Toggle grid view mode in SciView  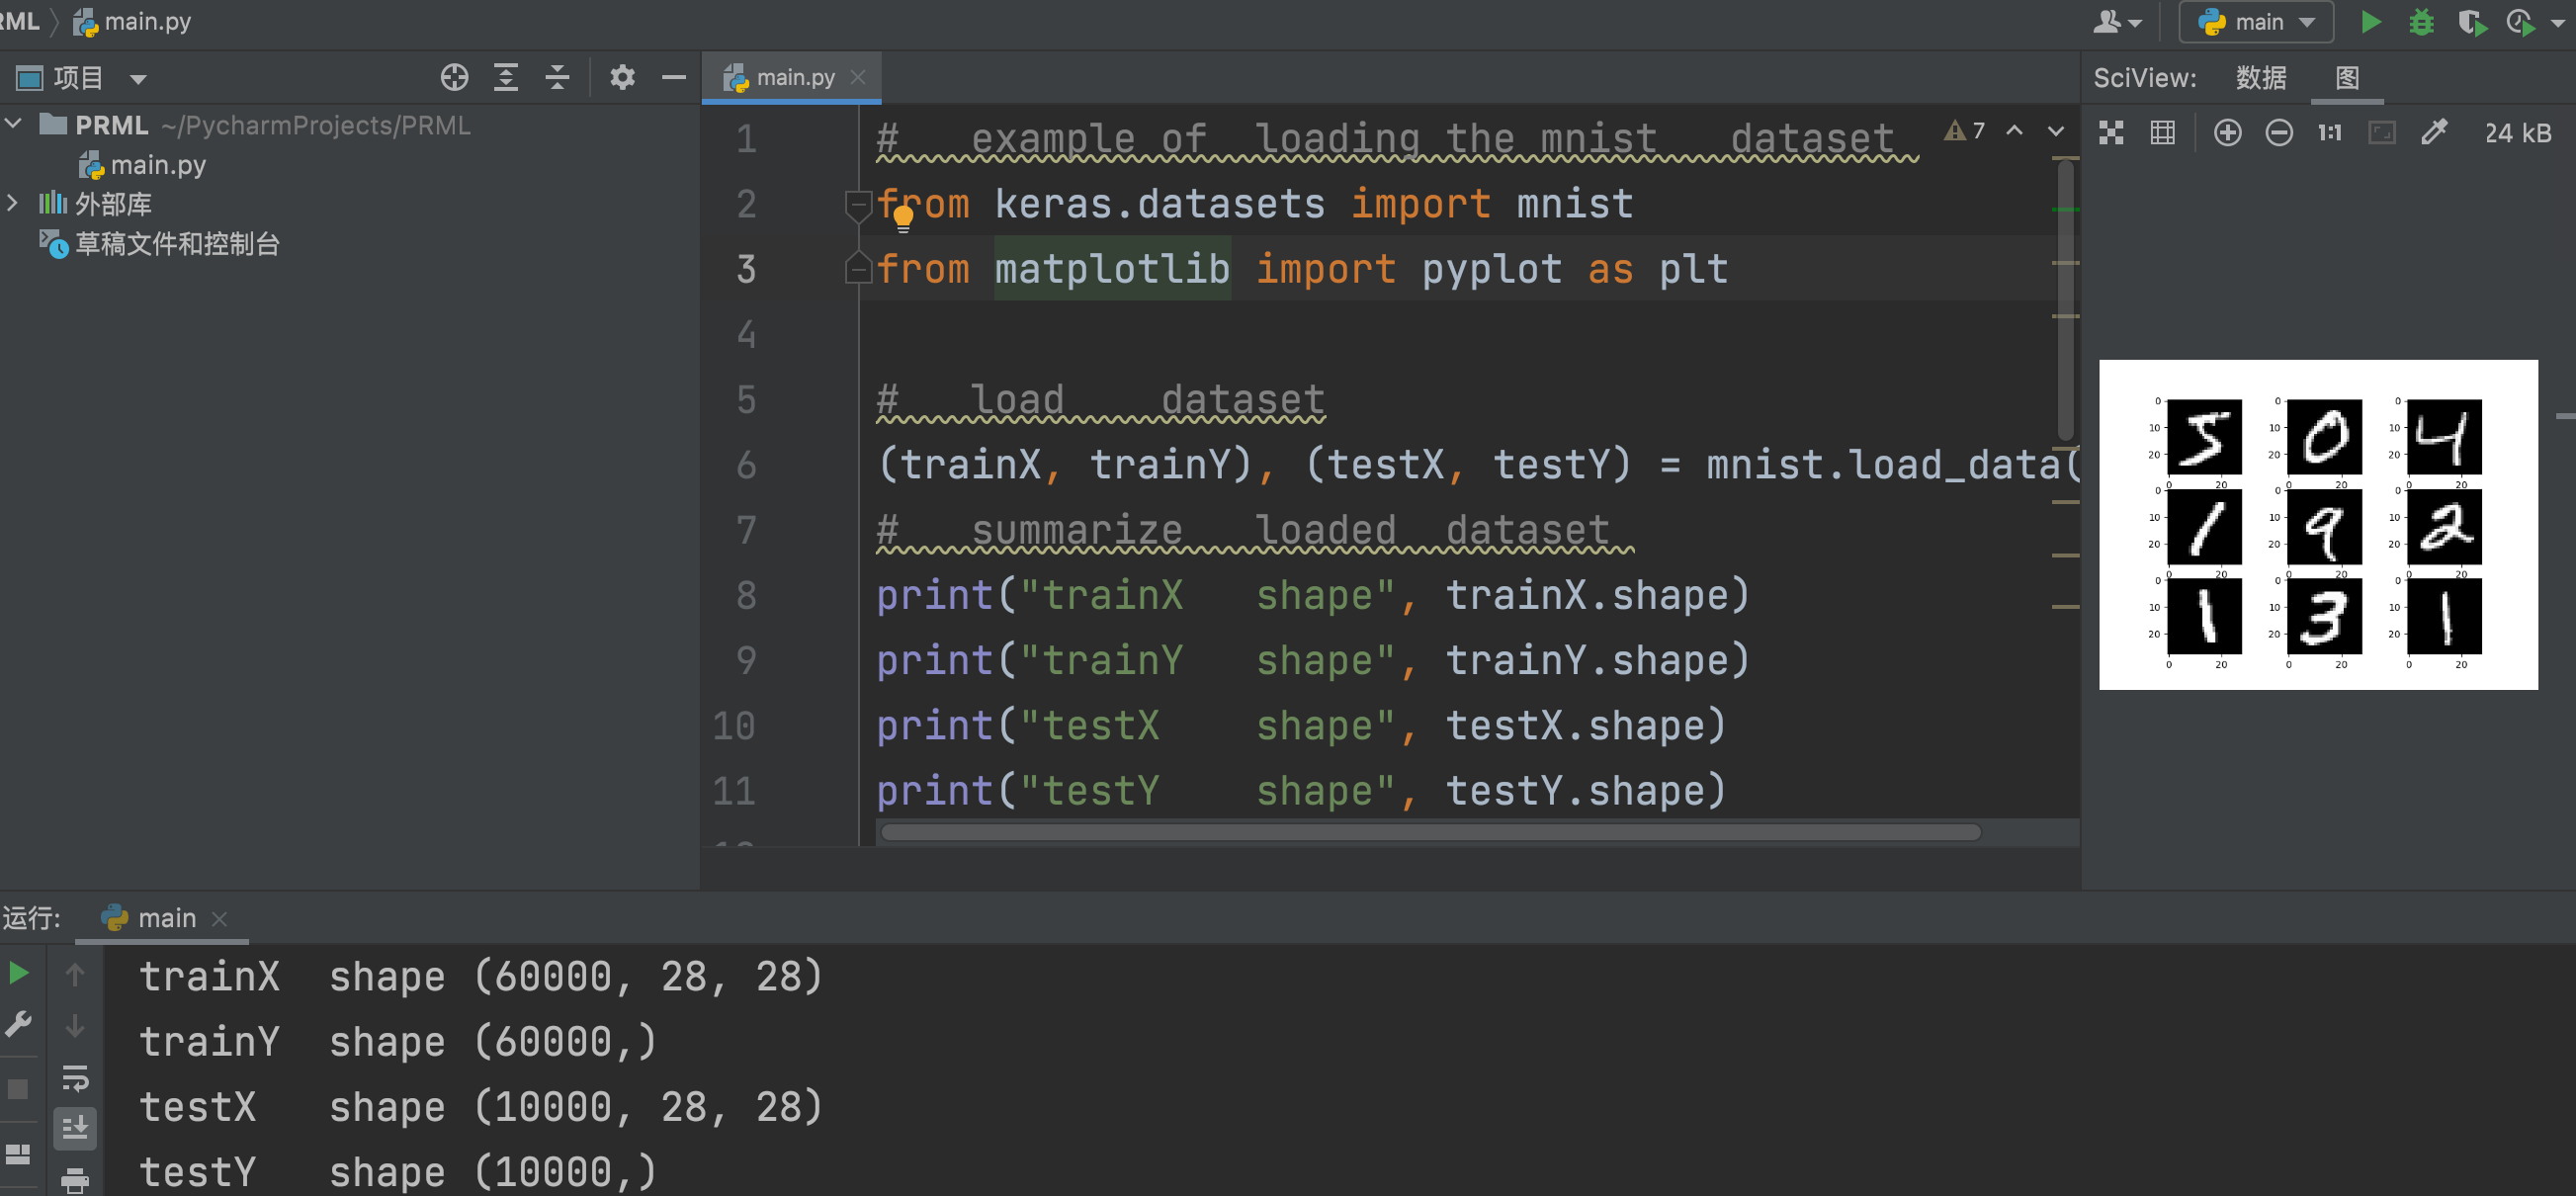pyautogui.click(x=2161, y=131)
